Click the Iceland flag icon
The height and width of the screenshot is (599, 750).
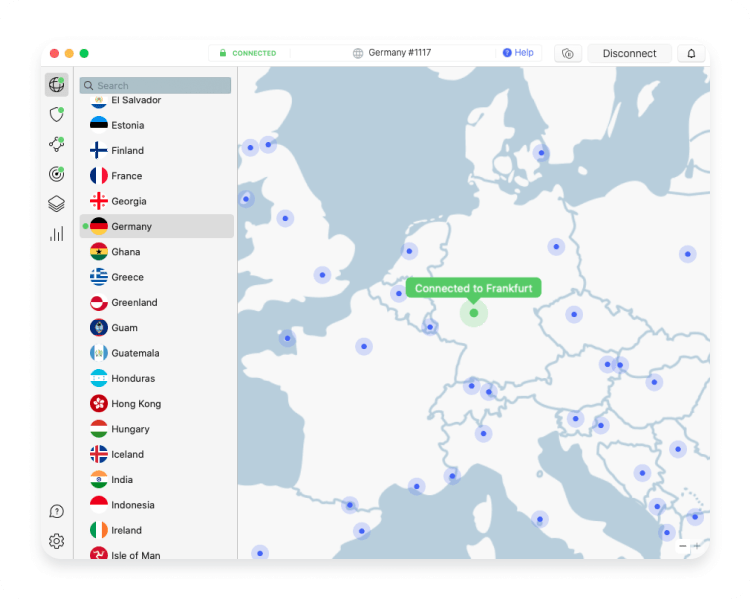click(x=99, y=455)
